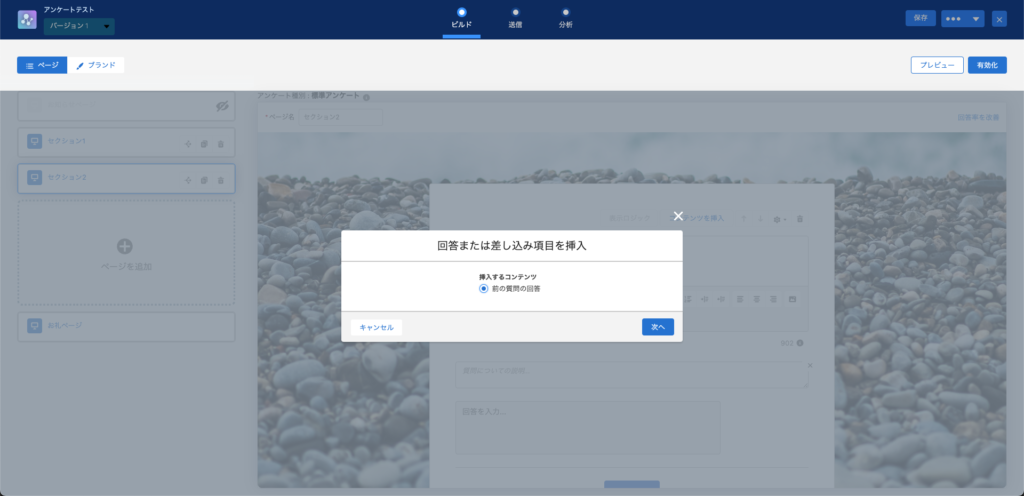This screenshot has width=1024, height=496.
Task: Click the プレビュー button
Action: coord(937,65)
